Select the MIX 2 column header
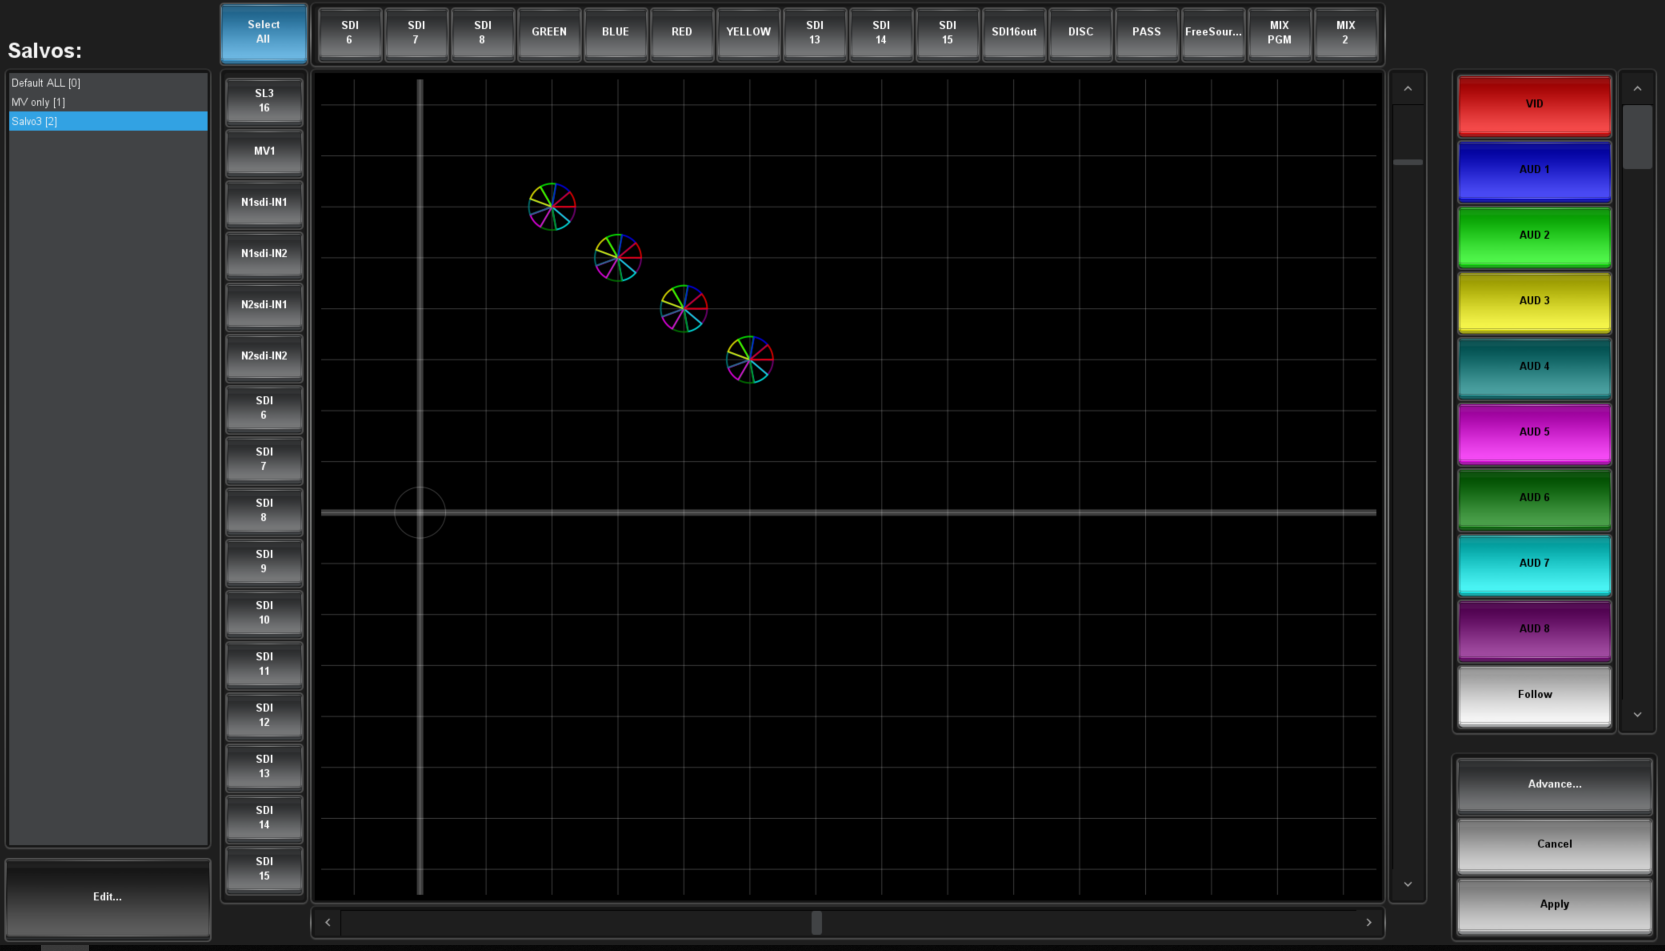Viewport: 1665px width, 951px height. (x=1346, y=33)
